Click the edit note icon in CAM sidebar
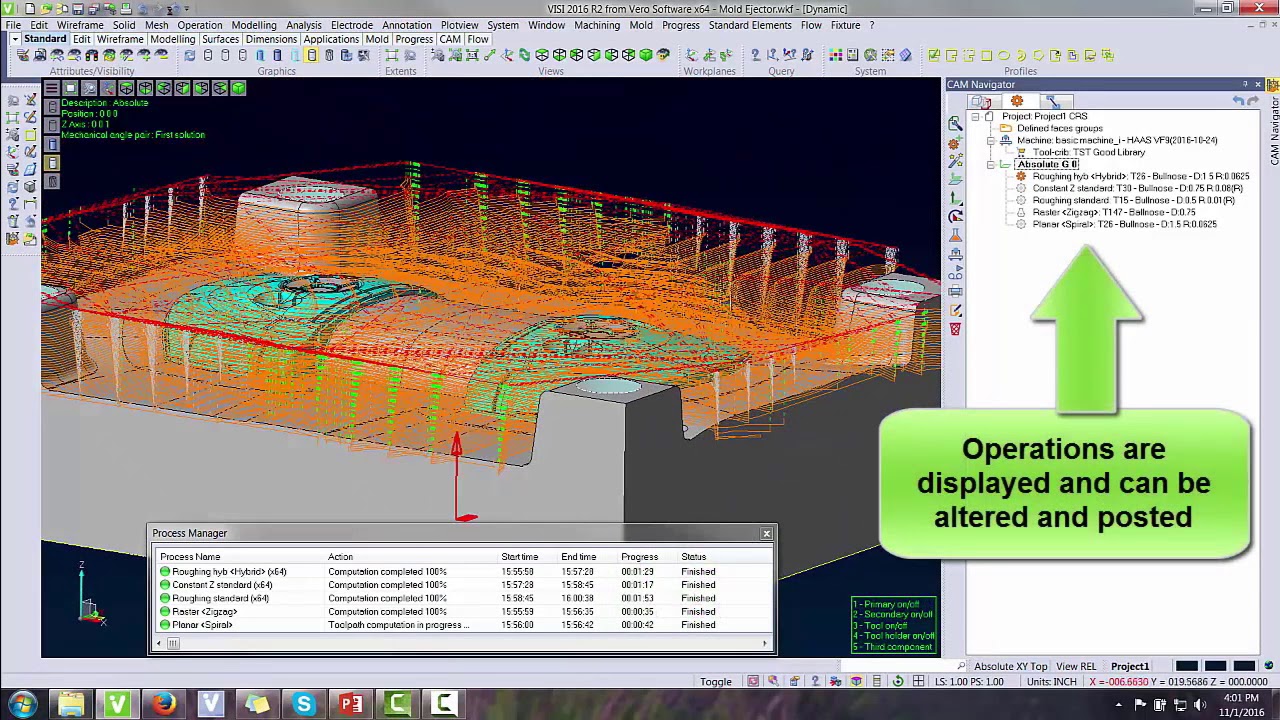Screen dimensions: 1280x720 coord(955,310)
